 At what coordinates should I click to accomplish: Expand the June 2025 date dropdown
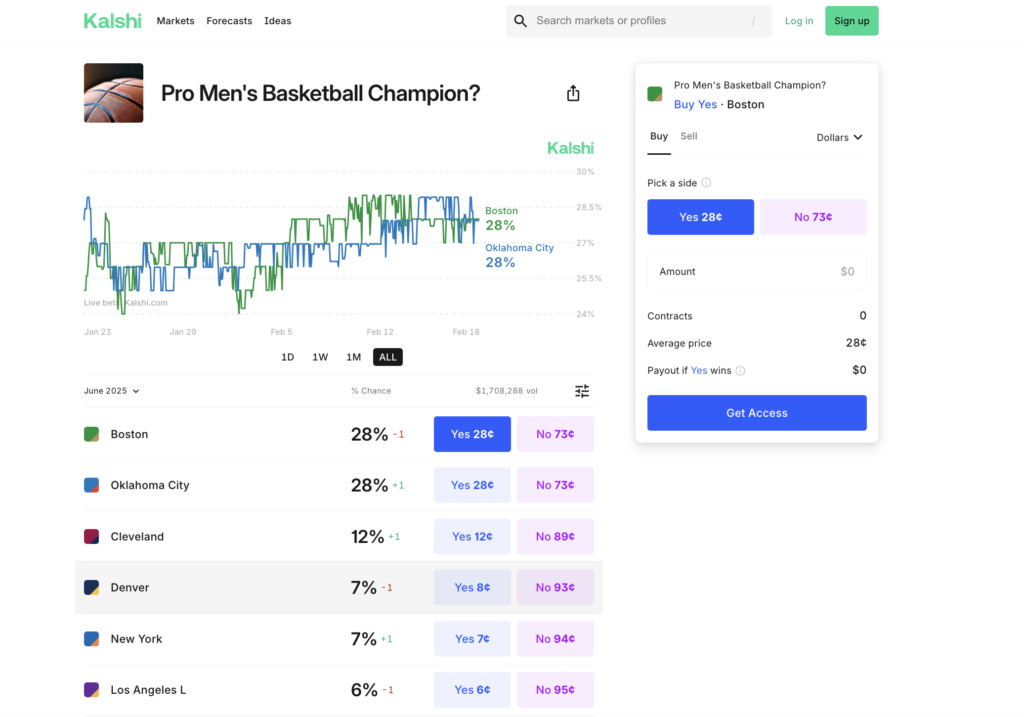[112, 391]
